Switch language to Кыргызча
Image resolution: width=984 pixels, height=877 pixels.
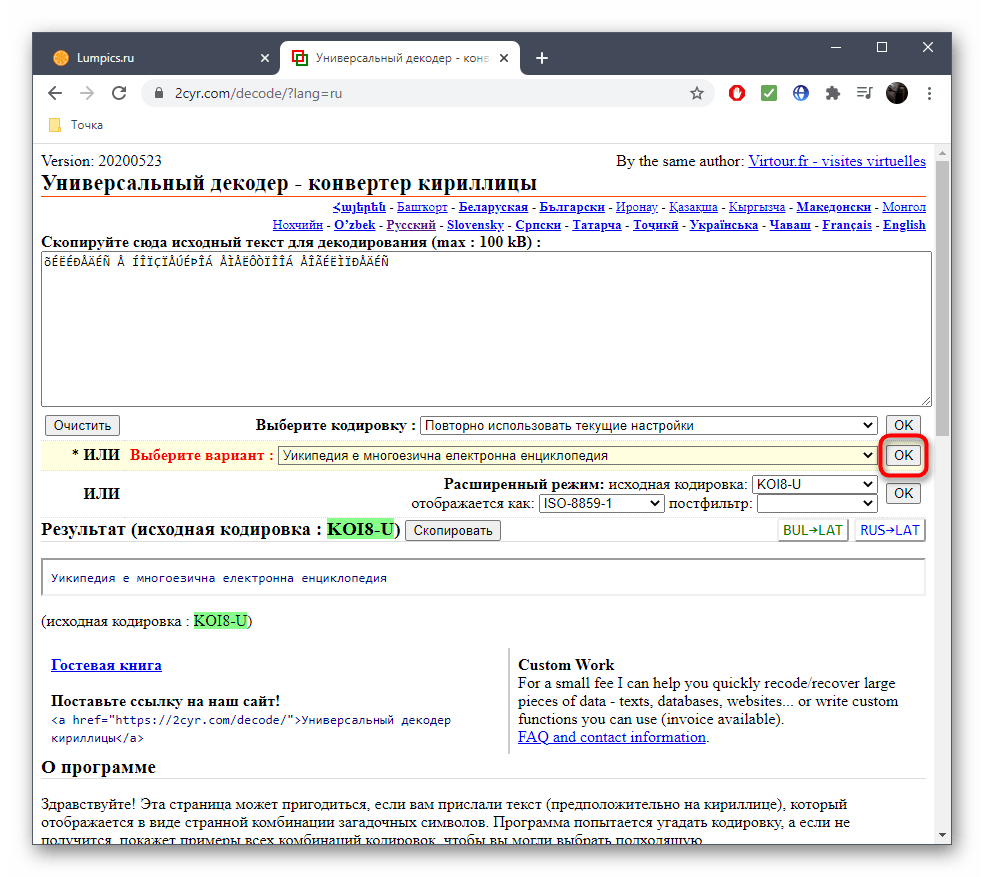click(757, 207)
